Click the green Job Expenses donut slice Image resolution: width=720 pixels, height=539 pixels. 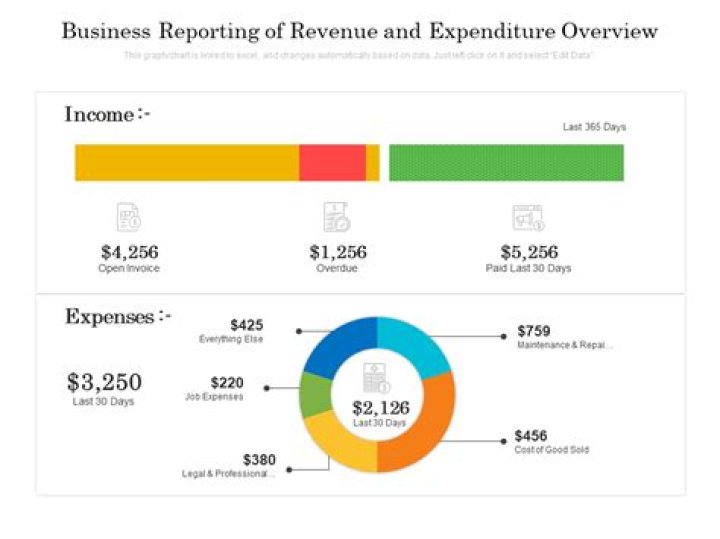point(315,395)
